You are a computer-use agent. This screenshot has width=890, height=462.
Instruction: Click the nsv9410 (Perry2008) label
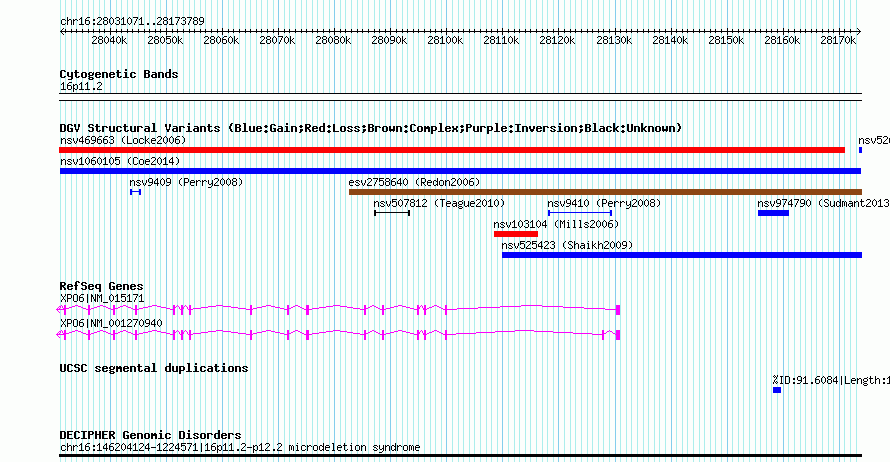(604, 203)
